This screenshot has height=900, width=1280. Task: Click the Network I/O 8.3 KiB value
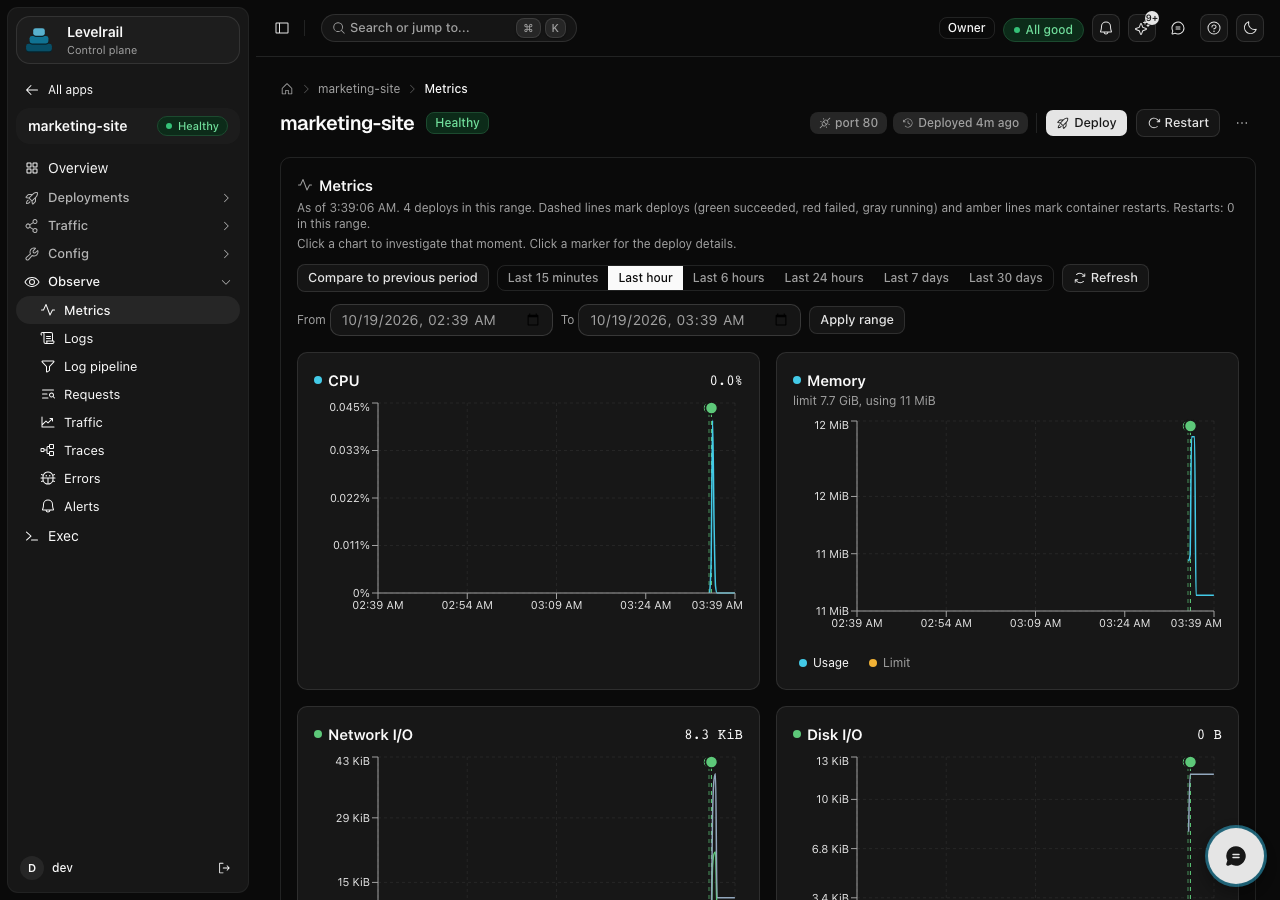click(x=714, y=735)
